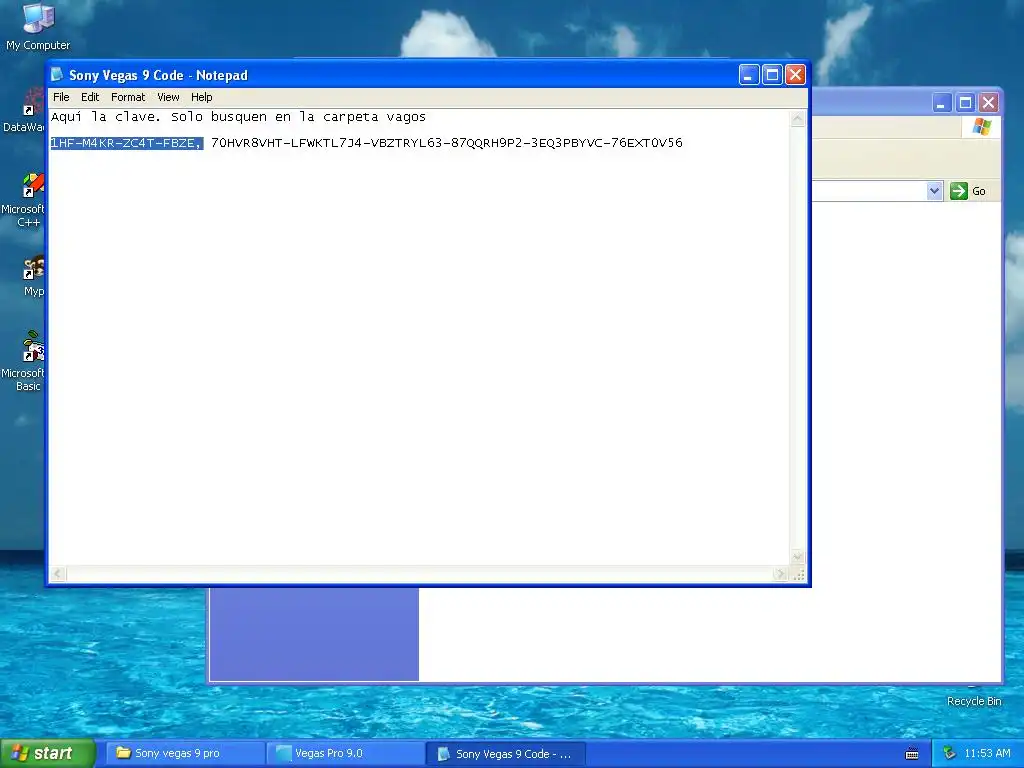Click the long activation code starting with 70HVR8VHT
Viewport: 1024px width, 768px height.
pos(447,143)
